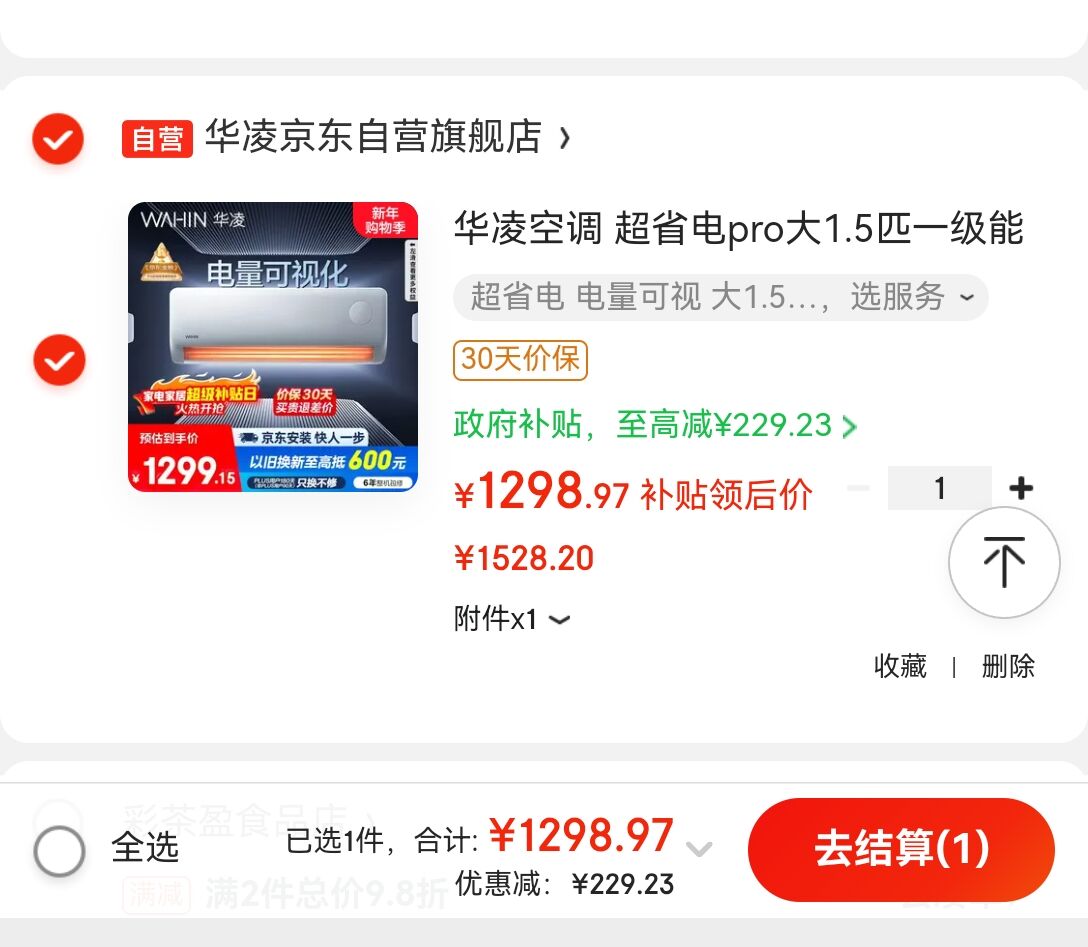This screenshot has height=947, width=1088.
Task: Open the 华凌空调 product thumbnail
Action: coord(273,347)
